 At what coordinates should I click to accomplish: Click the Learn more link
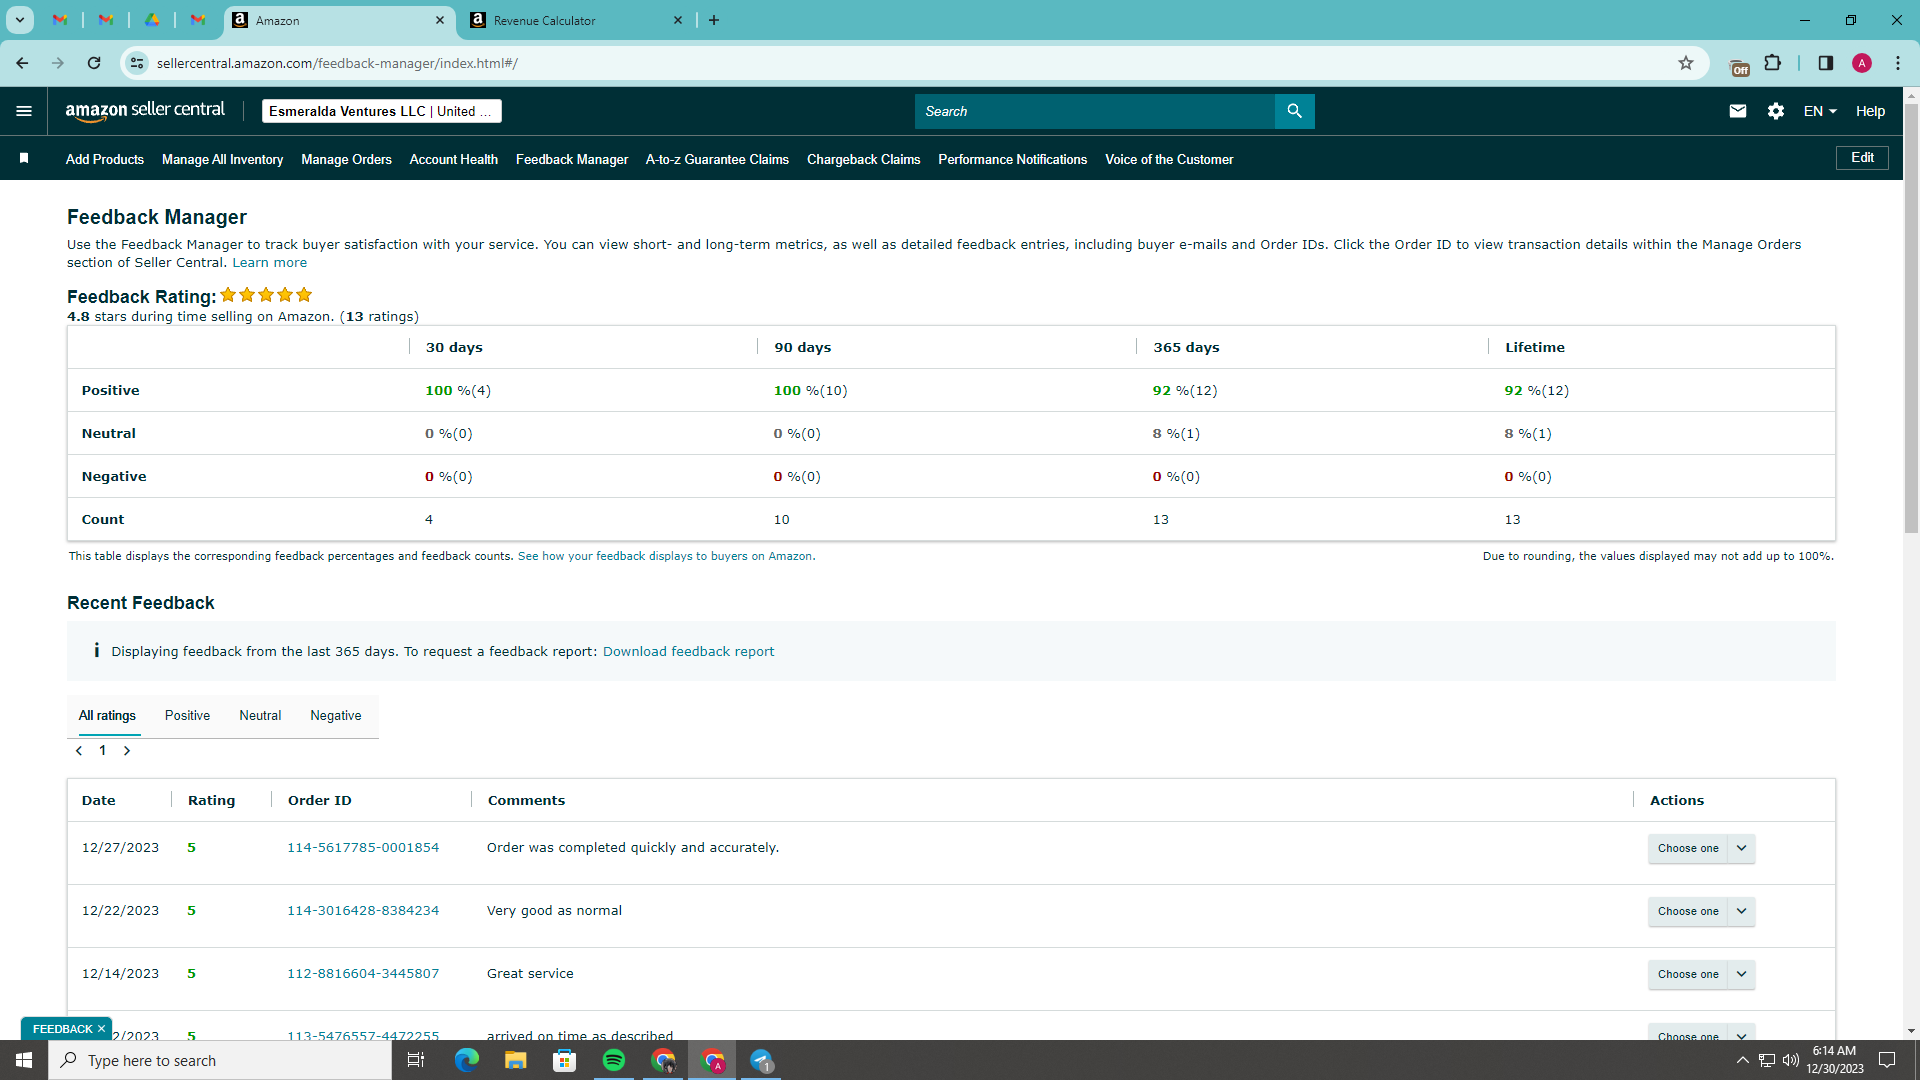coord(269,263)
